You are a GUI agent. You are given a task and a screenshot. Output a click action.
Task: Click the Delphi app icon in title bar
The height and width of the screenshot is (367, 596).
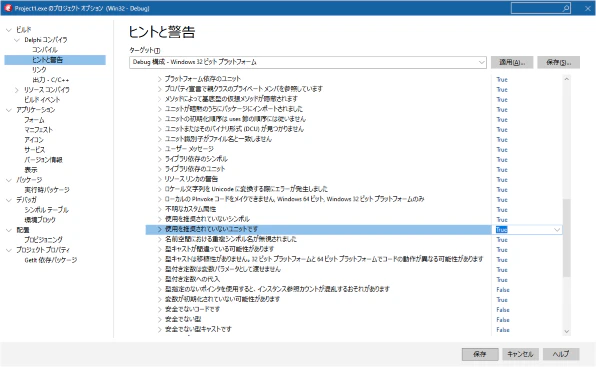click(8, 8)
